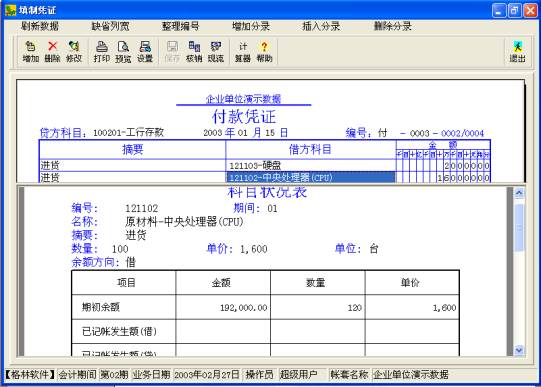Click unit price value 1,600

254,249
